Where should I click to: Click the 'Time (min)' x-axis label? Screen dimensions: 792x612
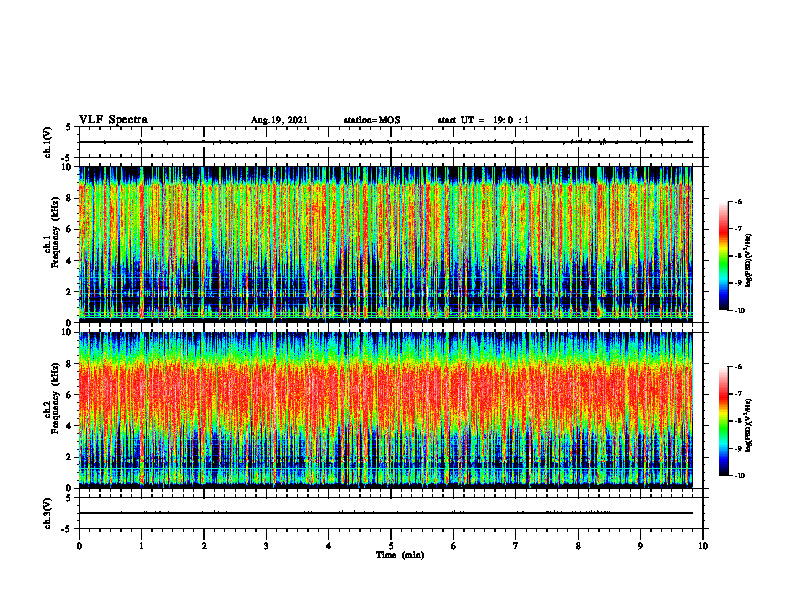tap(400, 555)
